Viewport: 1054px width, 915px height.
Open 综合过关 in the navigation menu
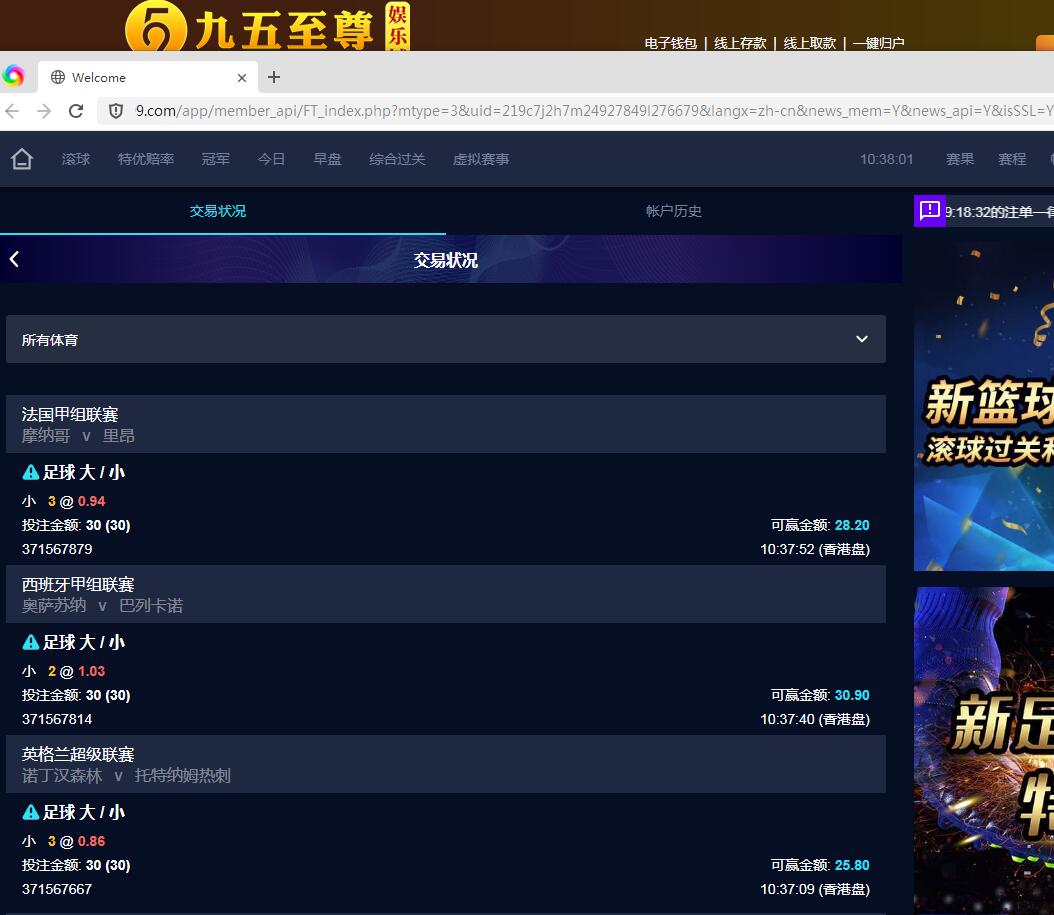pos(397,159)
